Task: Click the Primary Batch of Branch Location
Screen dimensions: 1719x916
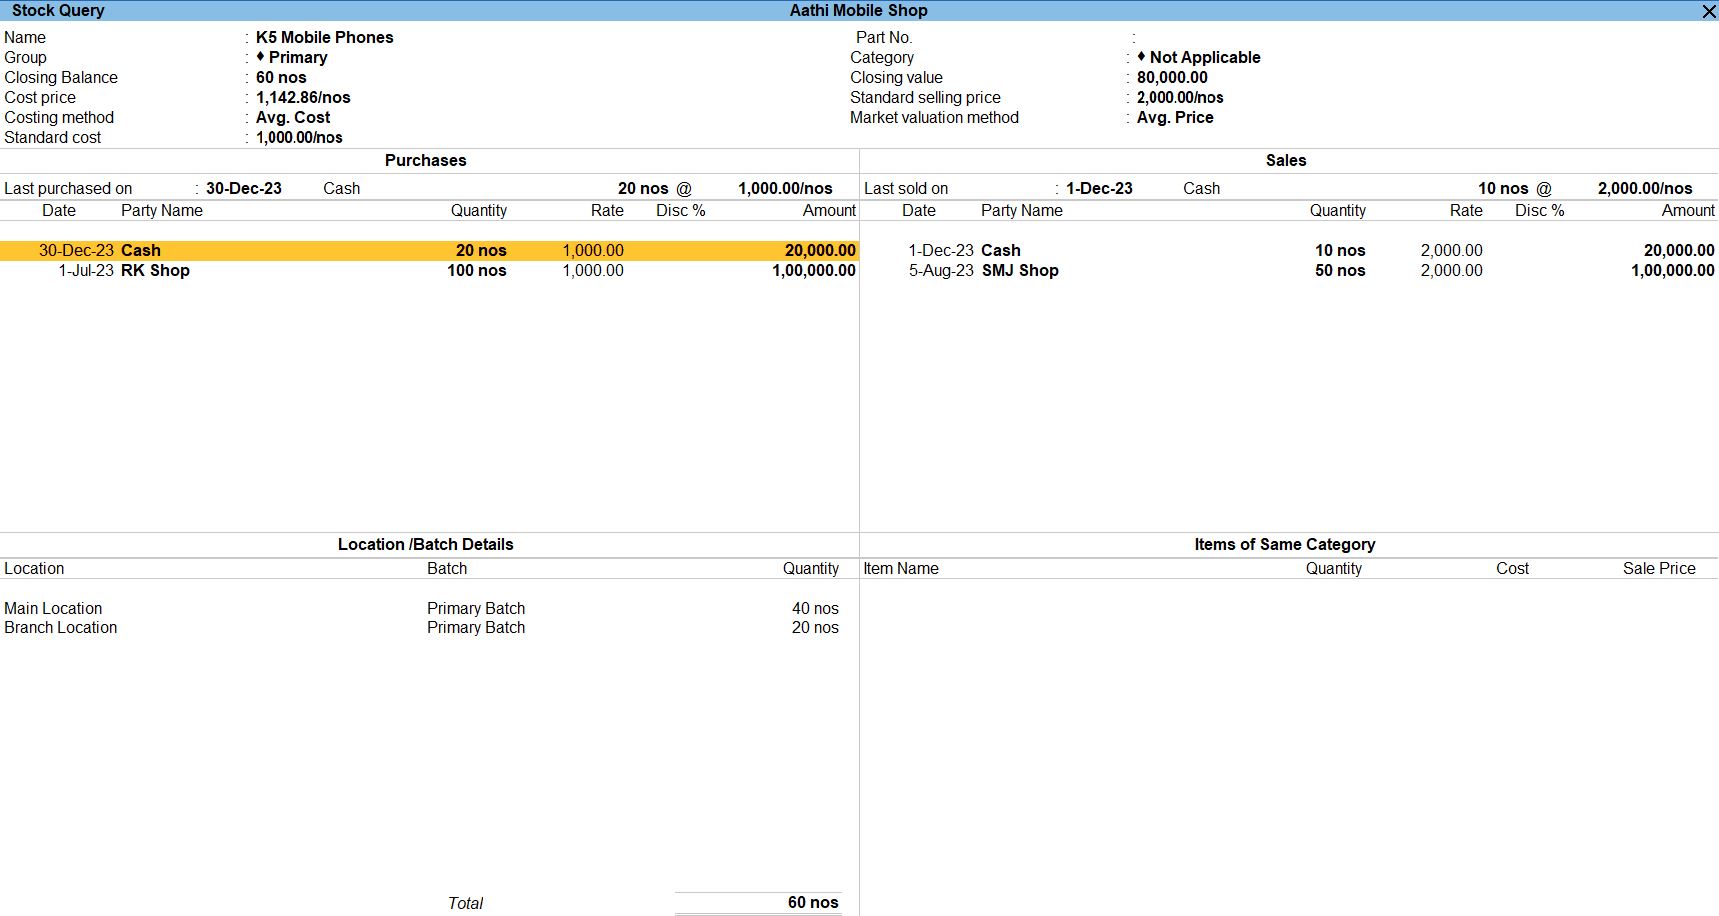Action: (476, 627)
